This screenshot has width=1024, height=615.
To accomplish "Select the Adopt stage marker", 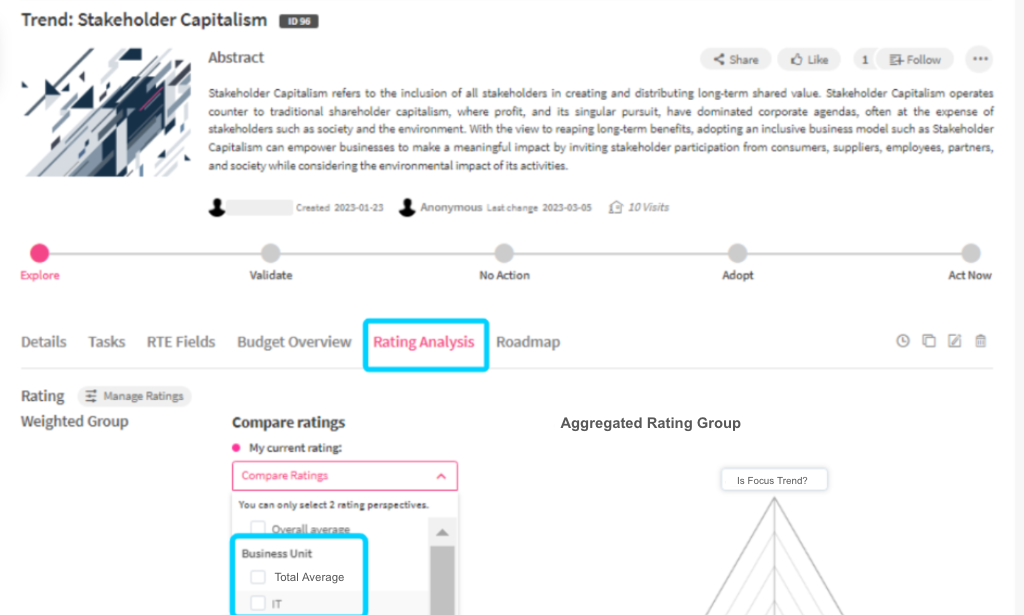I will [x=737, y=254].
